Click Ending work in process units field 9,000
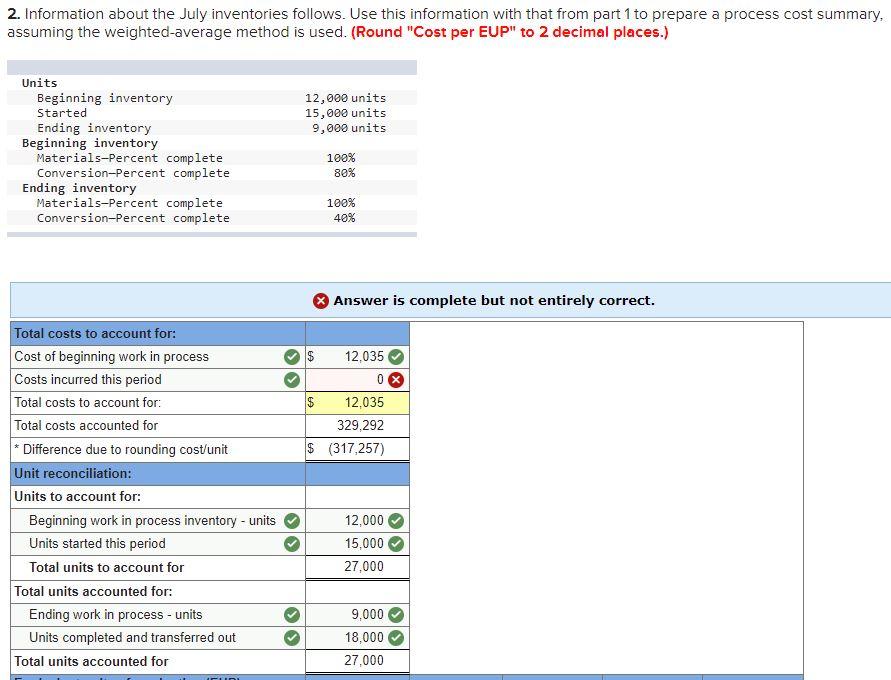The image size is (891, 680). 357,615
